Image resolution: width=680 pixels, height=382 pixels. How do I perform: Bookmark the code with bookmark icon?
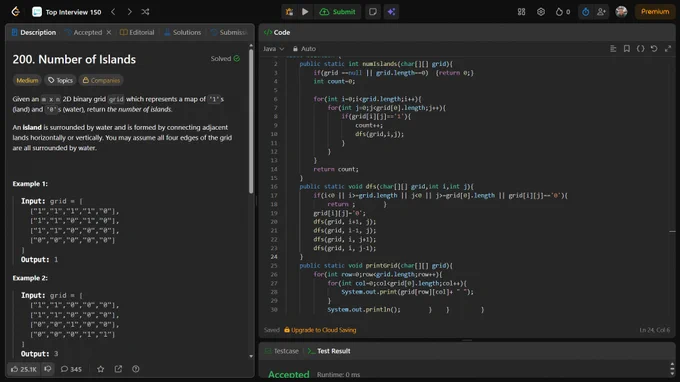627,49
